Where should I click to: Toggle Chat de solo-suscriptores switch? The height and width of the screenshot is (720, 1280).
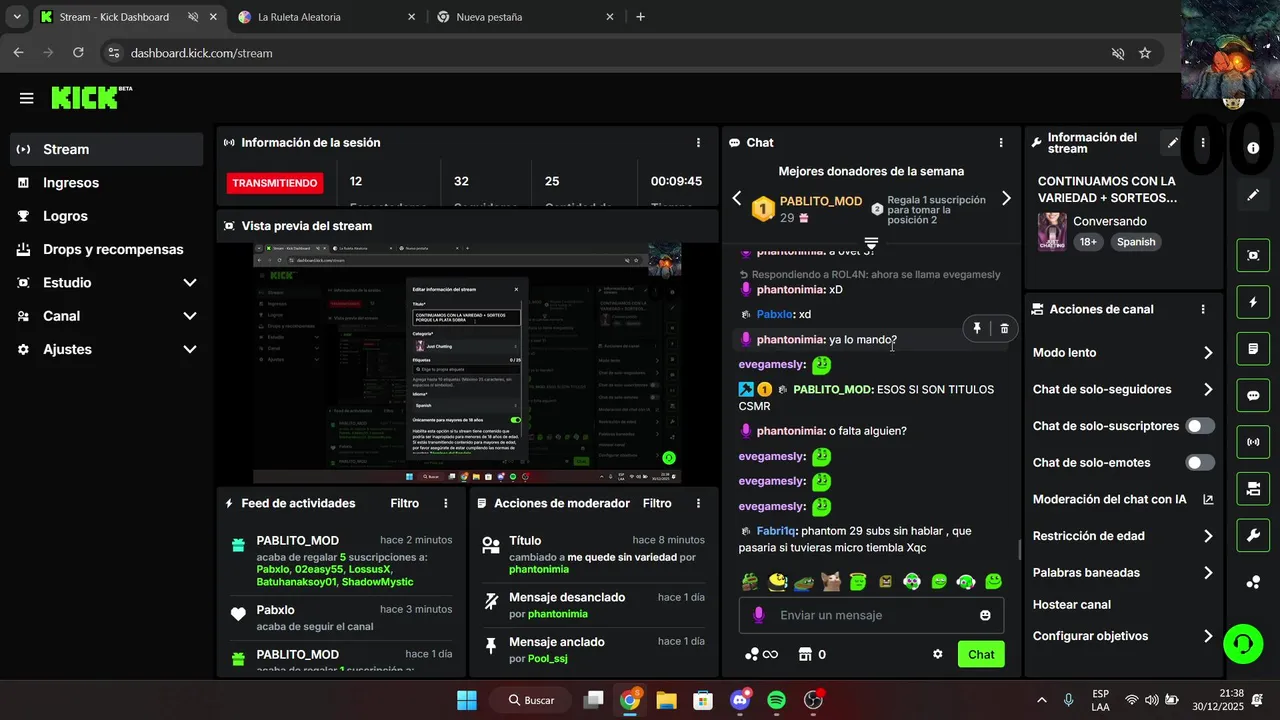point(1200,426)
